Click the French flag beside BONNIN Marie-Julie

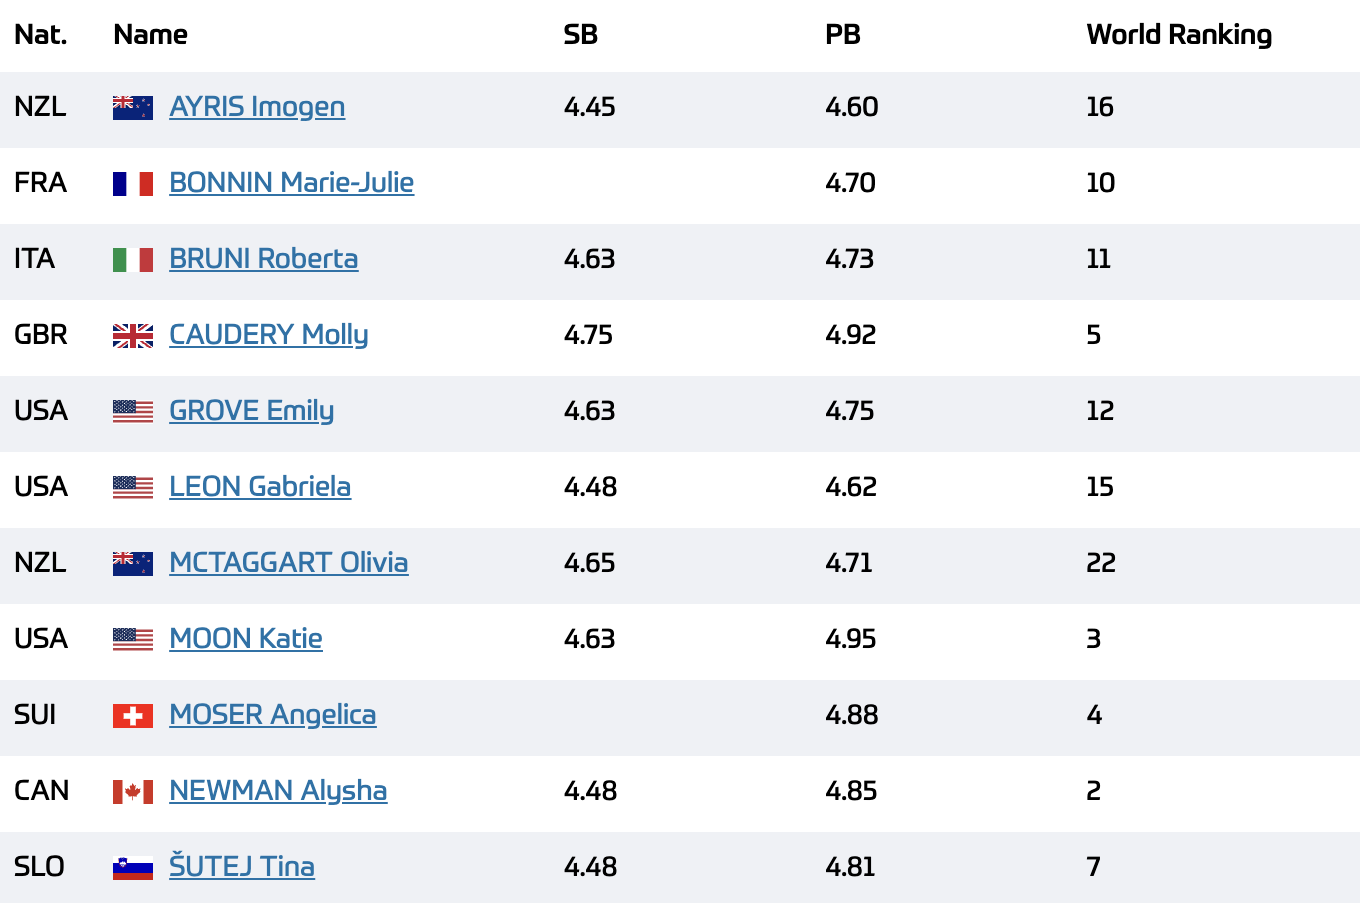(133, 184)
